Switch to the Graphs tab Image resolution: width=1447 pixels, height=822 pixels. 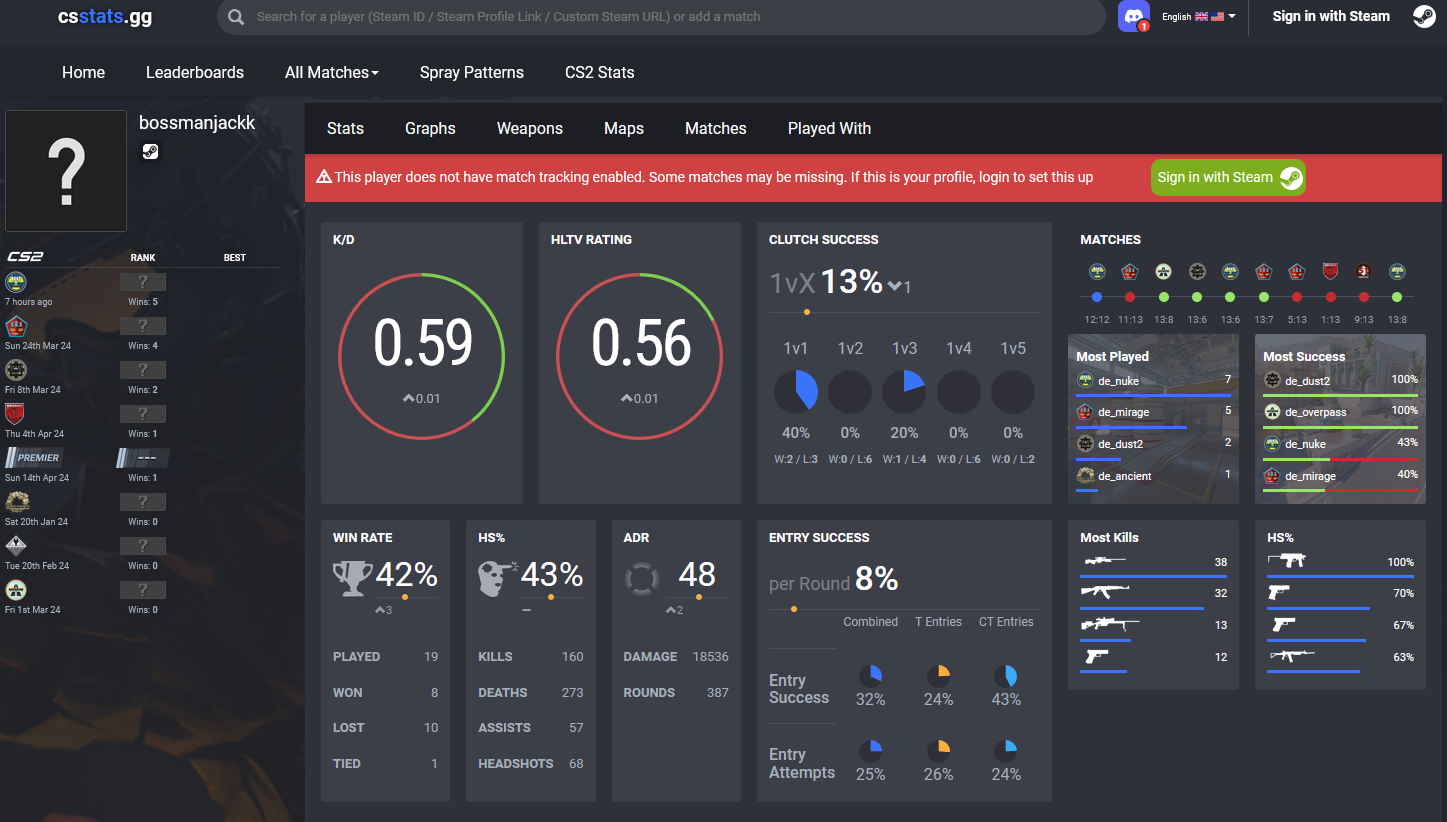(x=430, y=128)
